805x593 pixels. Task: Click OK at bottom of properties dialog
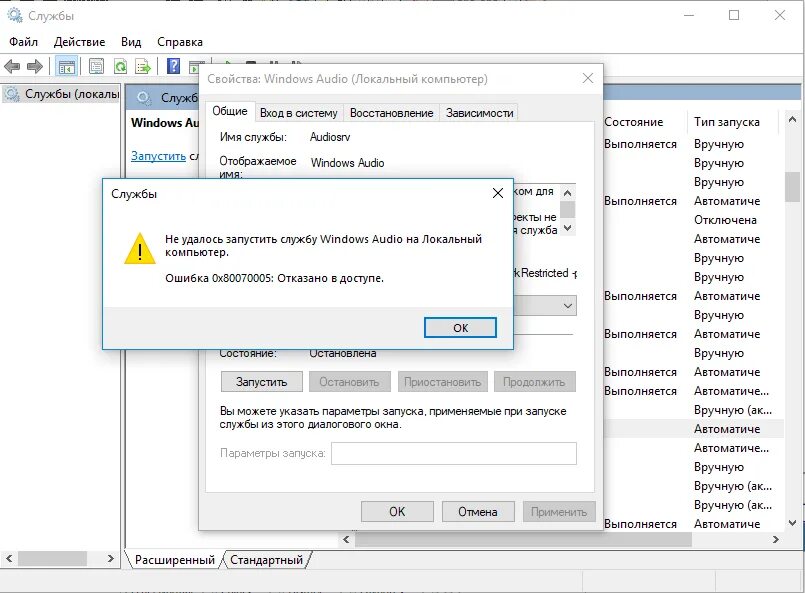point(397,512)
